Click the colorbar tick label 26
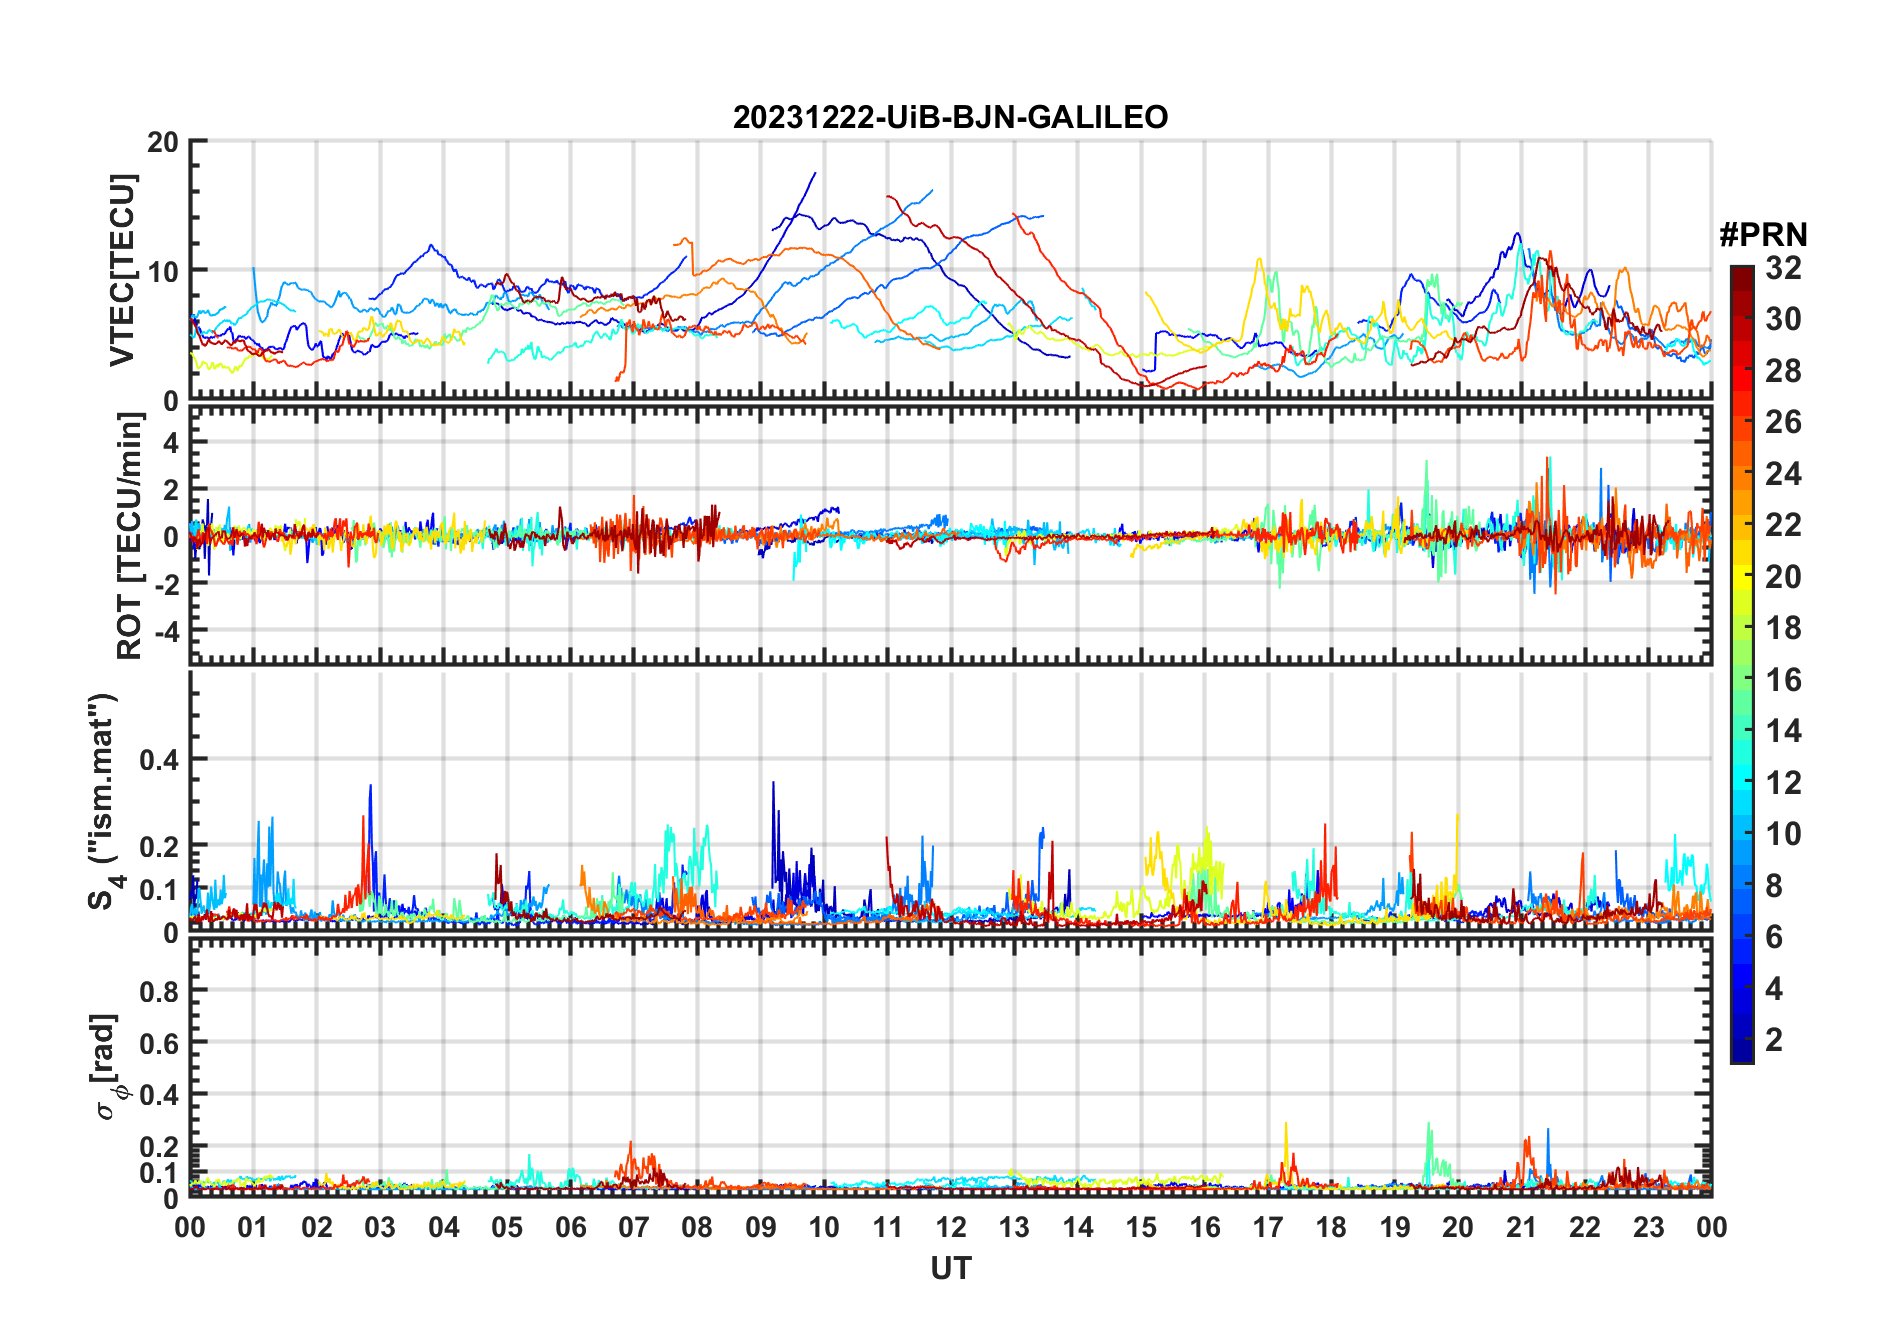This screenshot has width=1902, height=1330. click(1783, 422)
